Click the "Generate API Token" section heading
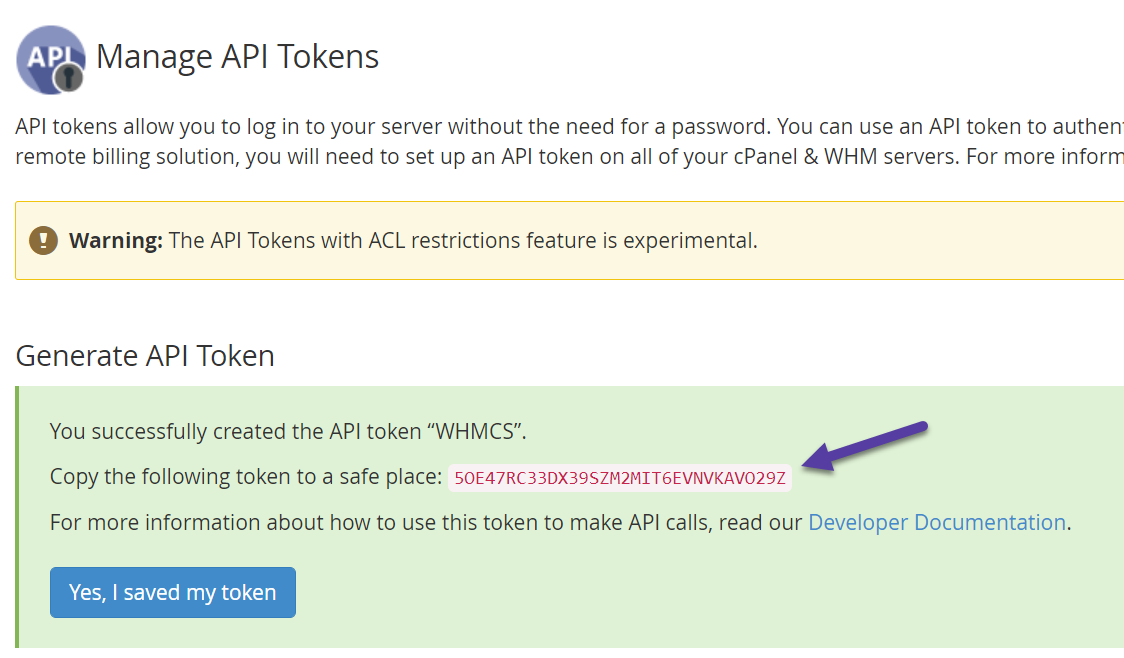 145,356
